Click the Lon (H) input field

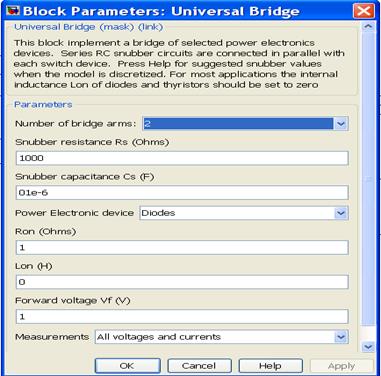[182, 282]
